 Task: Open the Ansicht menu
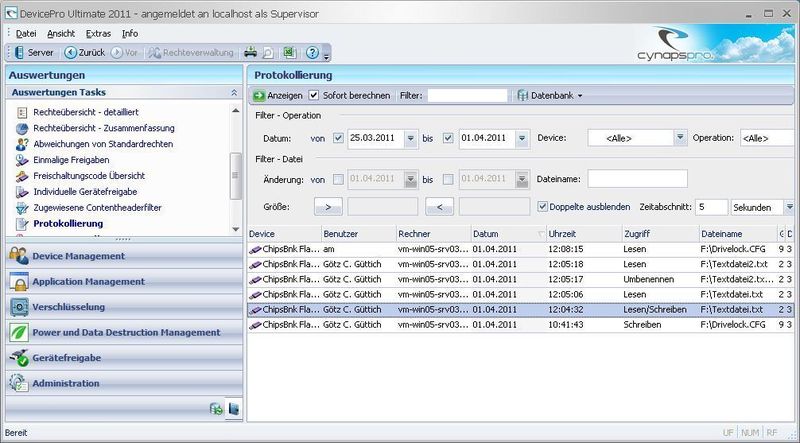(61, 34)
